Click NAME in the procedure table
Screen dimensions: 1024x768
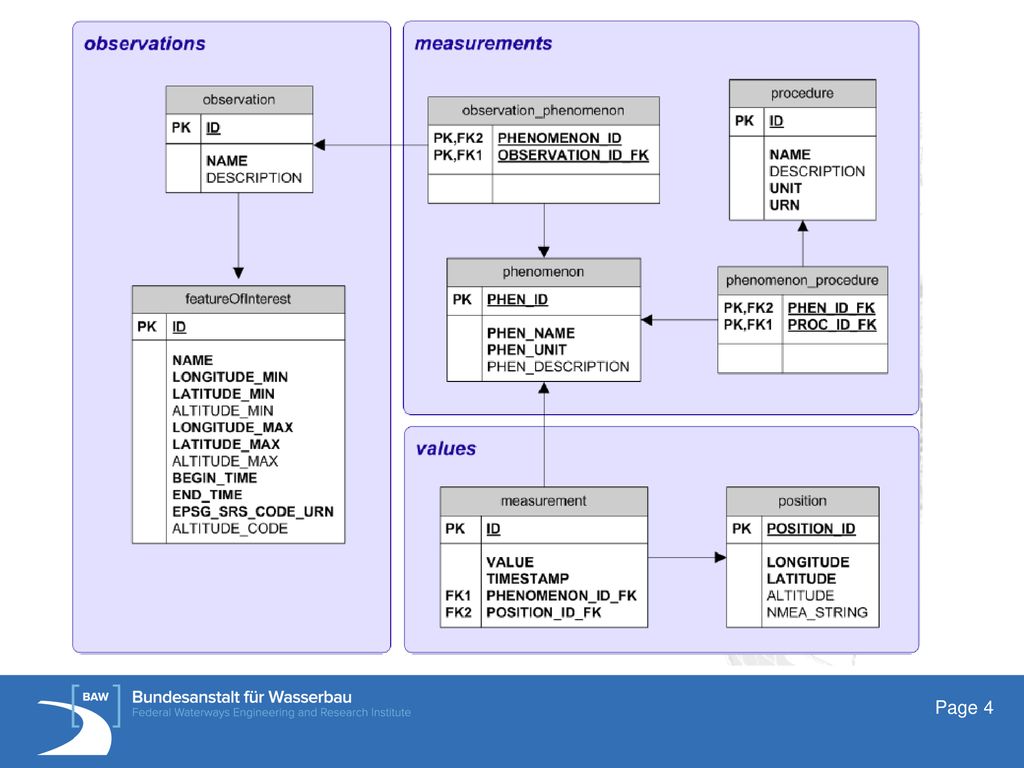790,155
